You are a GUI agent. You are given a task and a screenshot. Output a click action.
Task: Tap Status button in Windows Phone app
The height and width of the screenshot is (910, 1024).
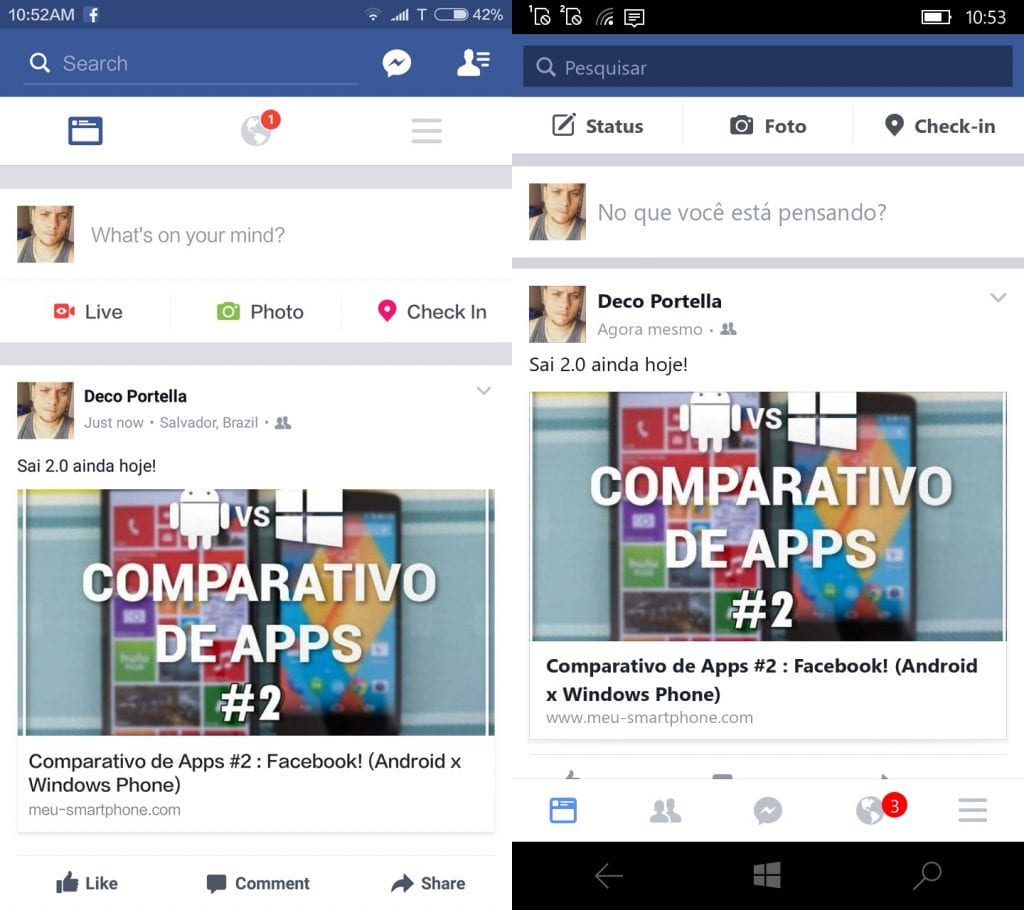pyautogui.click(x=598, y=125)
